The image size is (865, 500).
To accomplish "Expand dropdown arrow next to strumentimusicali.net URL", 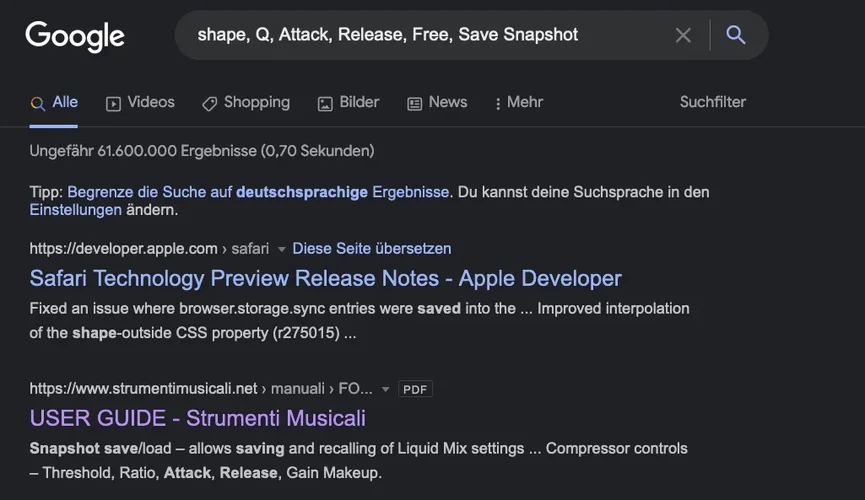I will point(386,389).
